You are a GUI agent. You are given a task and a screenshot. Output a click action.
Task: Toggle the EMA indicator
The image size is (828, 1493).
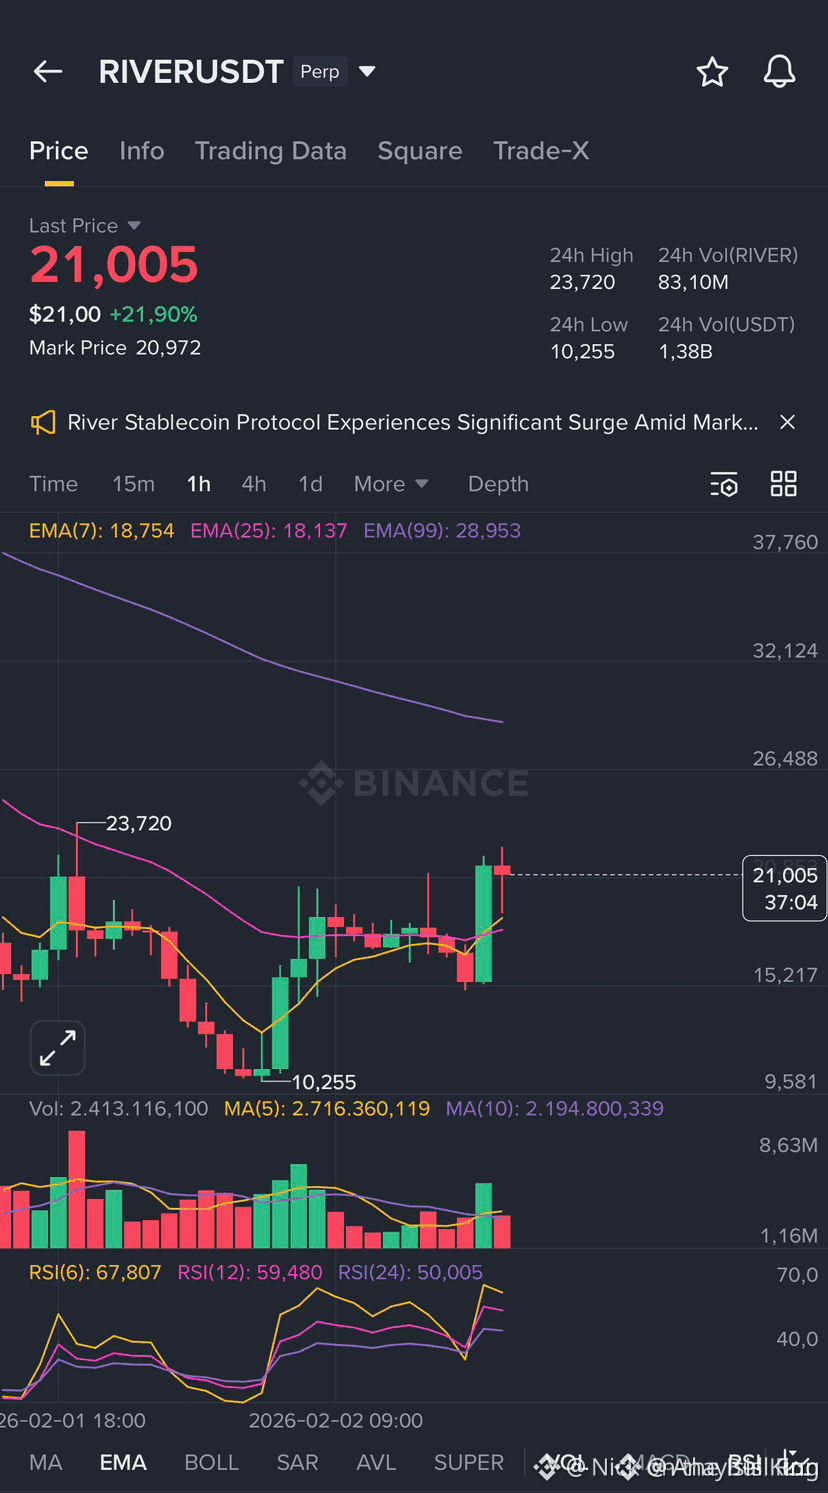click(123, 1463)
